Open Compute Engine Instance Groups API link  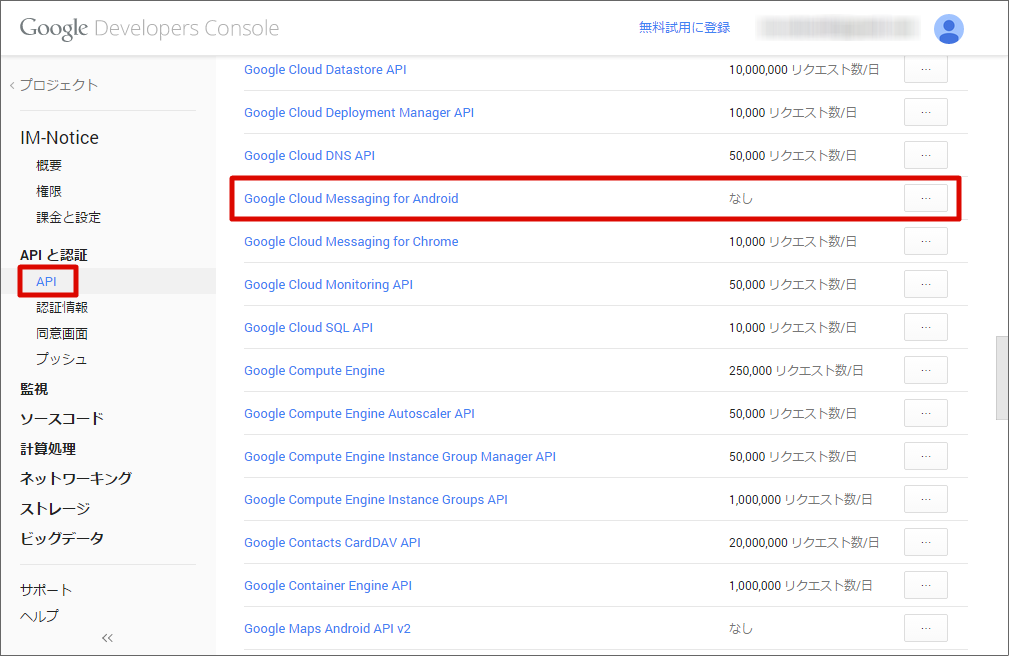376,500
